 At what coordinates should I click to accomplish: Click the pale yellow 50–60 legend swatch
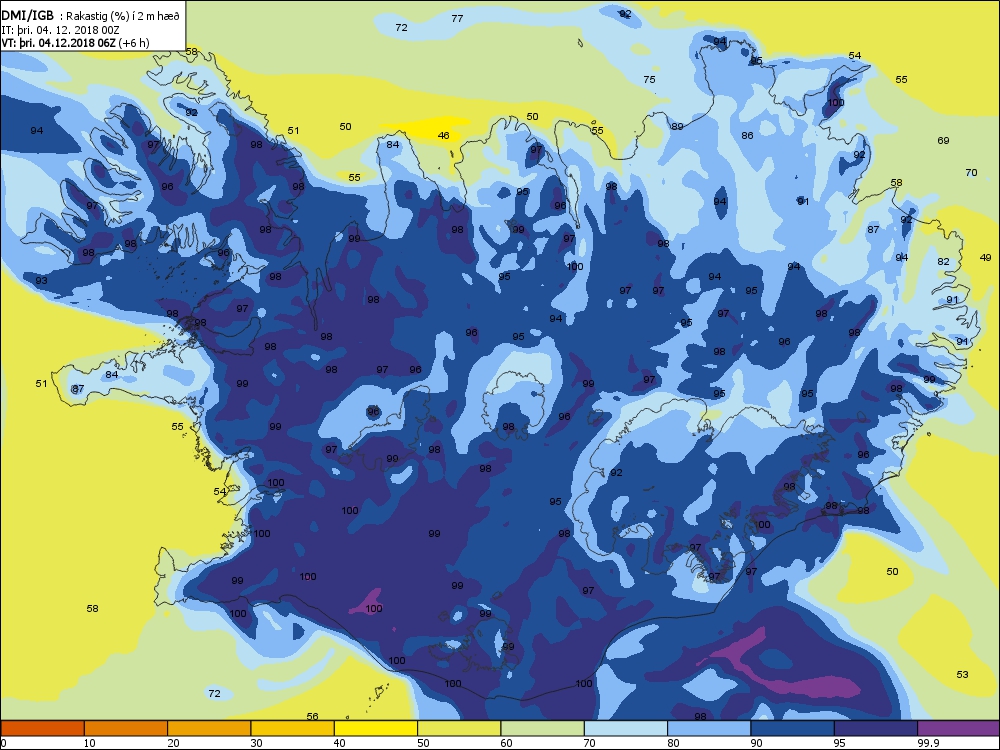(x=459, y=728)
